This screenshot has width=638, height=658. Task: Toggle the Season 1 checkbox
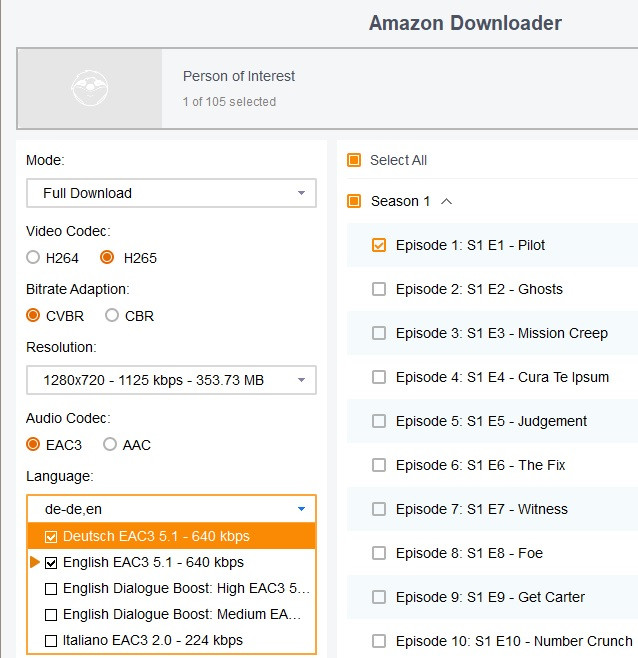coord(354,201)
